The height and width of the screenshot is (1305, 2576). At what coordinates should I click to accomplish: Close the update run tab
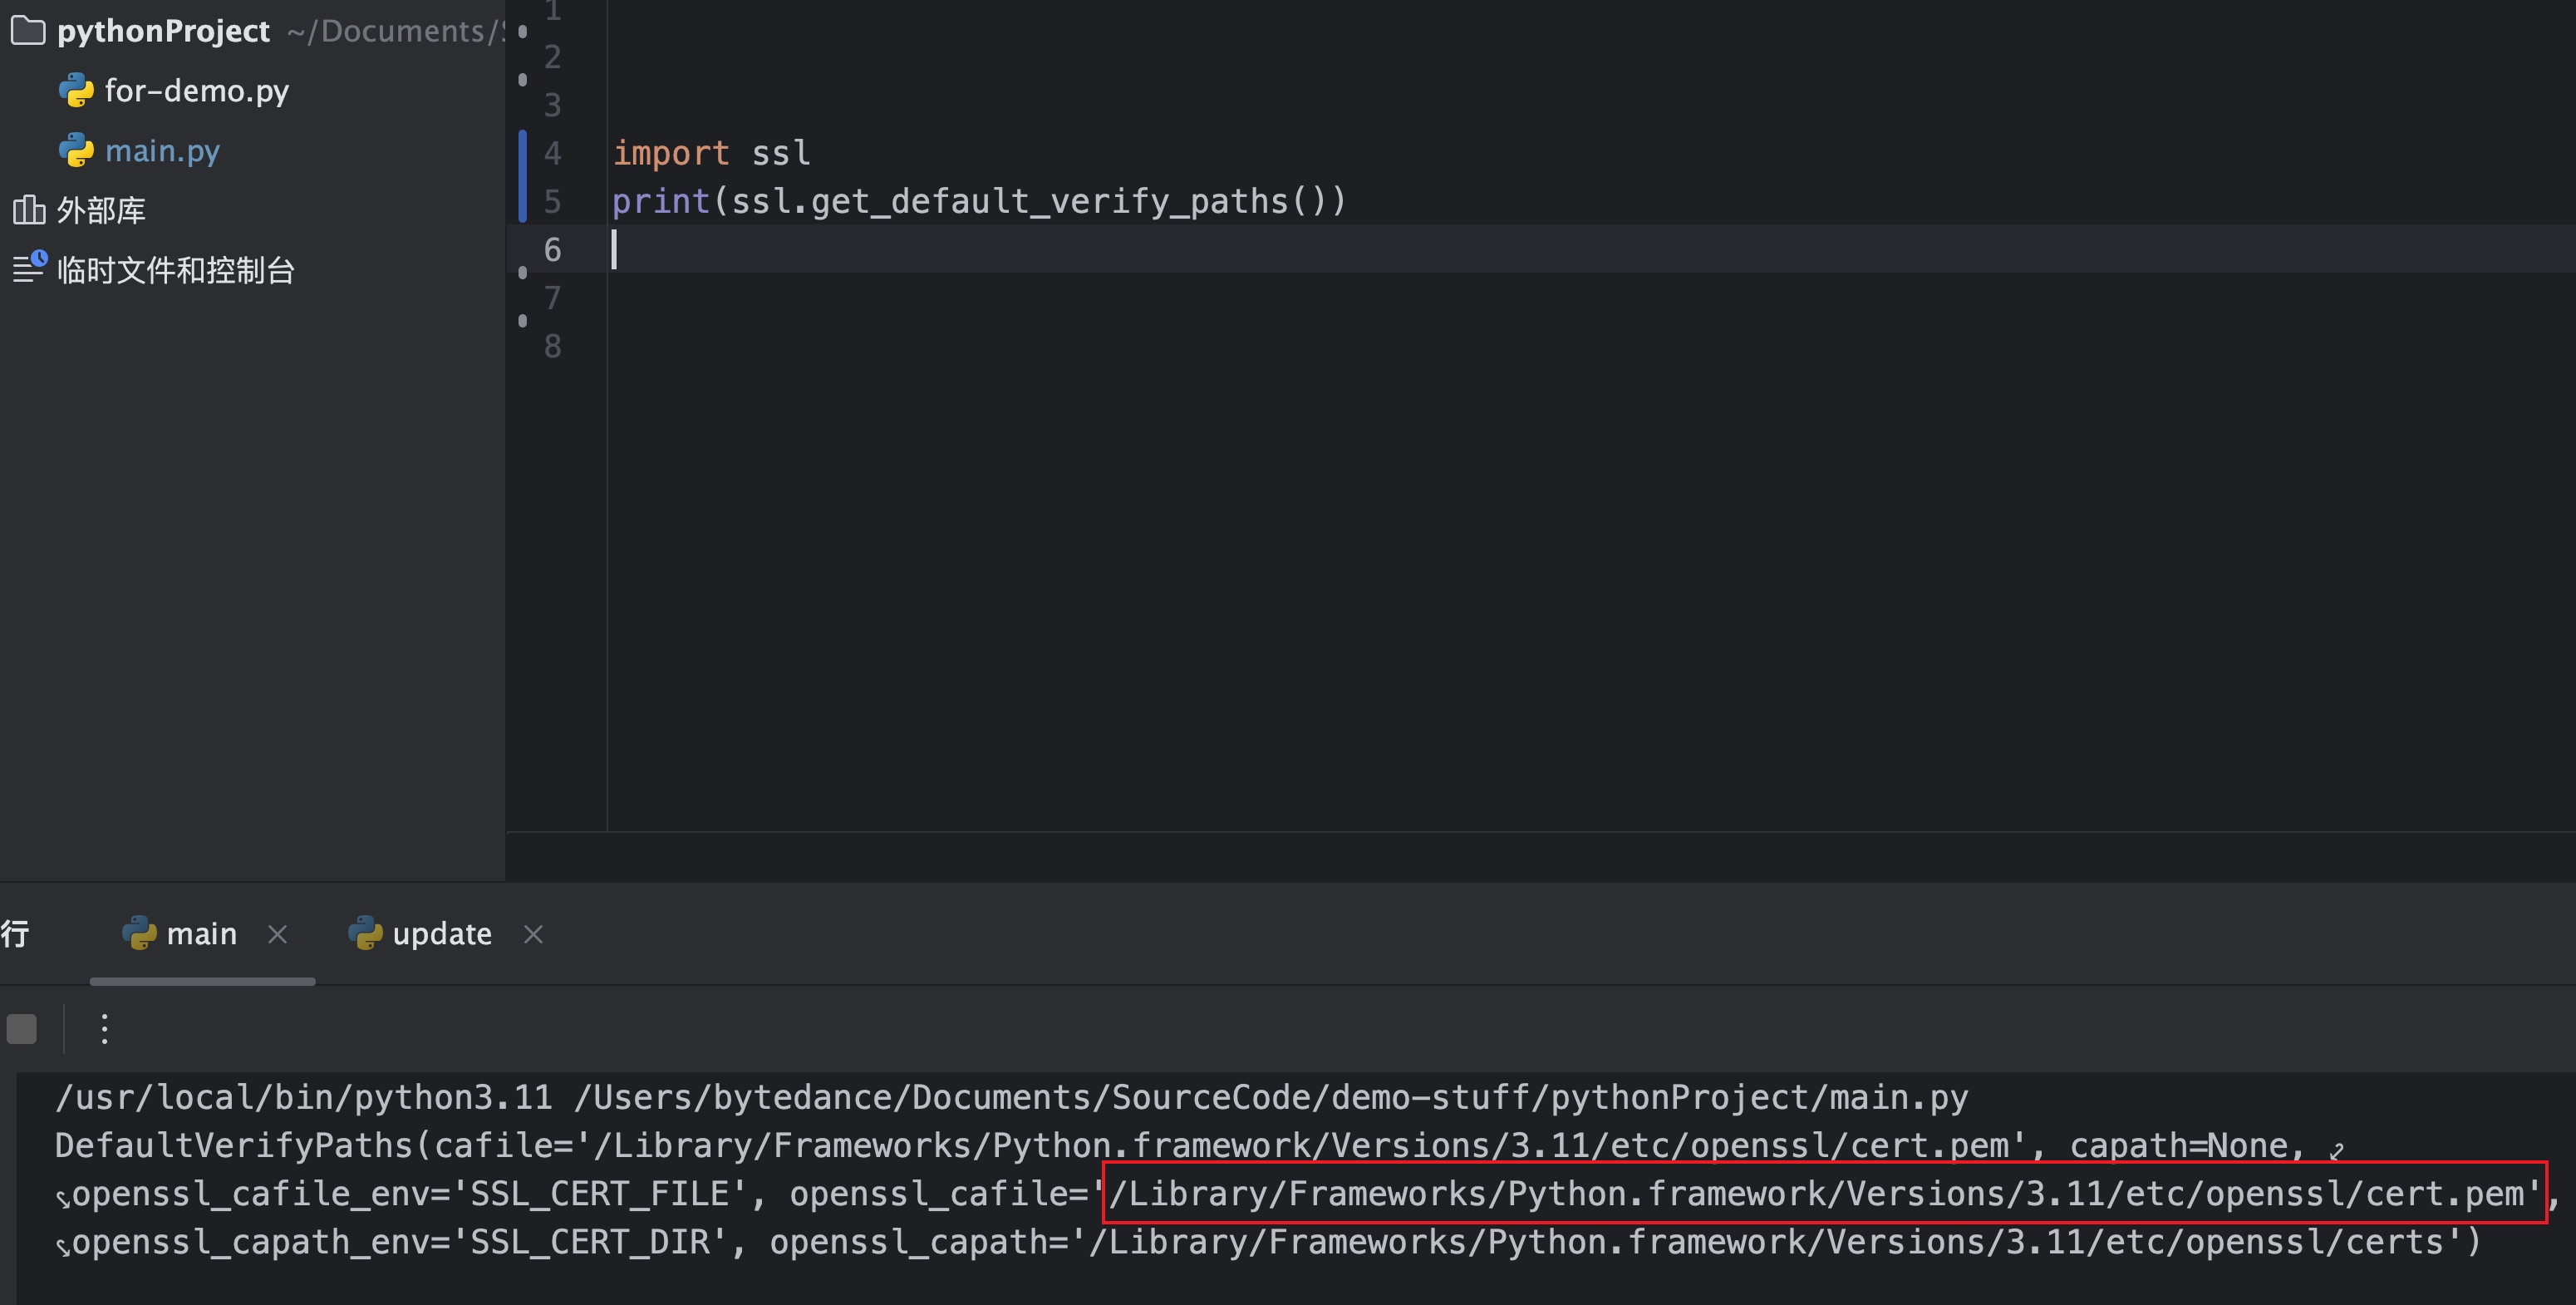[x=534, y=933]
